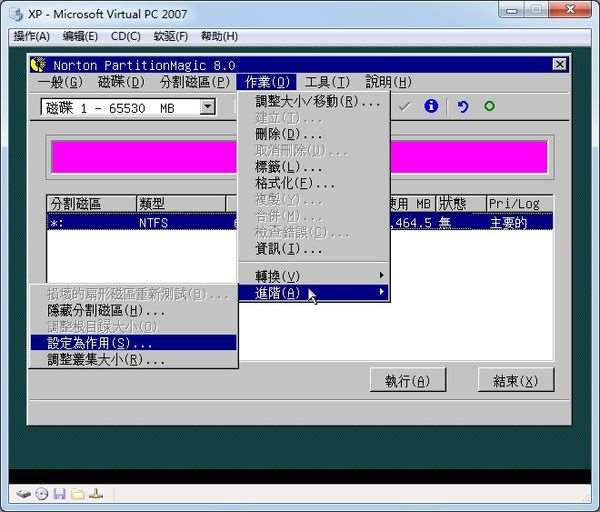600x512 pixels.
Task: Open the 磁碟(D) menu
Action: (x=121, y=82)
